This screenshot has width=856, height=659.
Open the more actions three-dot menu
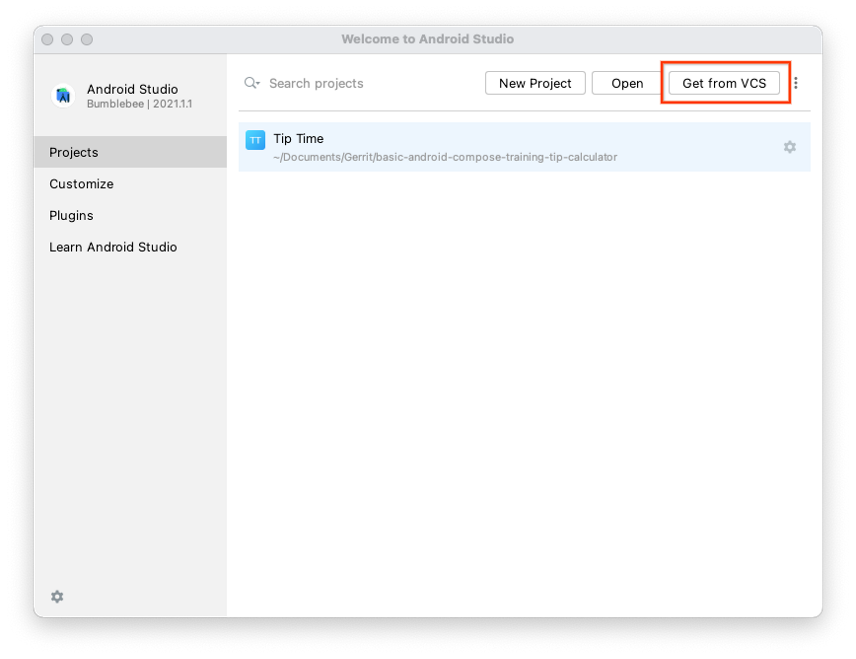(796, 83)
